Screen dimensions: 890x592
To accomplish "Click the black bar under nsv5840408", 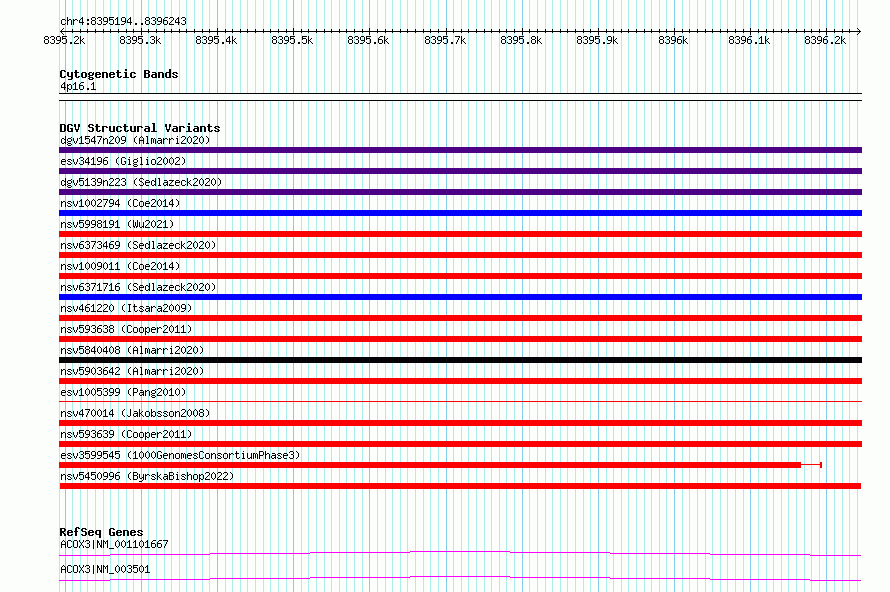I will pos(460,360).
